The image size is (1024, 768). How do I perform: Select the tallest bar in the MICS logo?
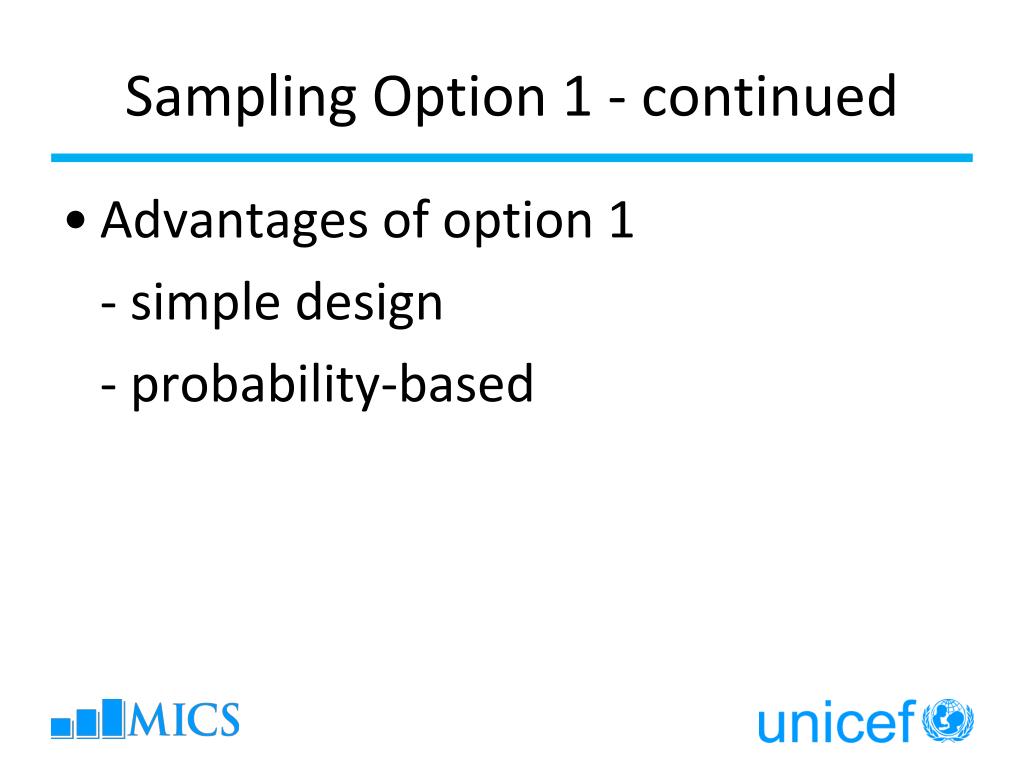pos(113,718)
